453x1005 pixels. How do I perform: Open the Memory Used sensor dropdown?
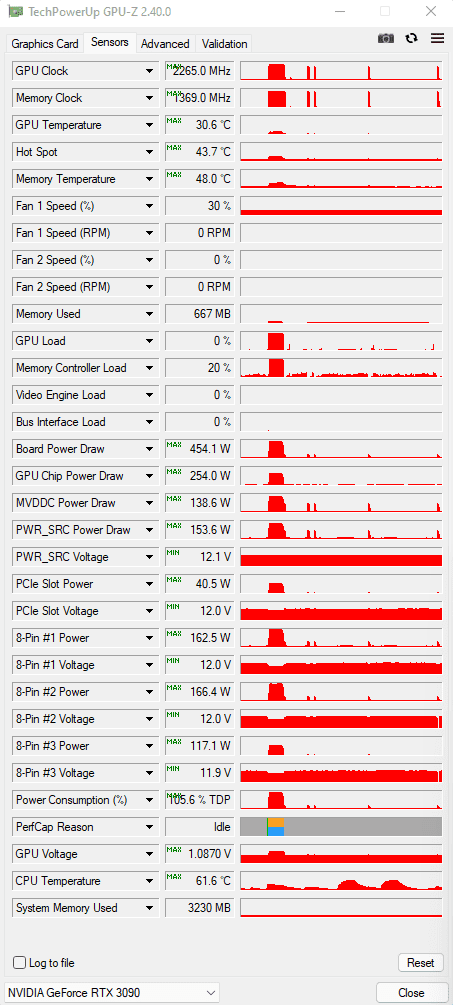tap(149, 314)
